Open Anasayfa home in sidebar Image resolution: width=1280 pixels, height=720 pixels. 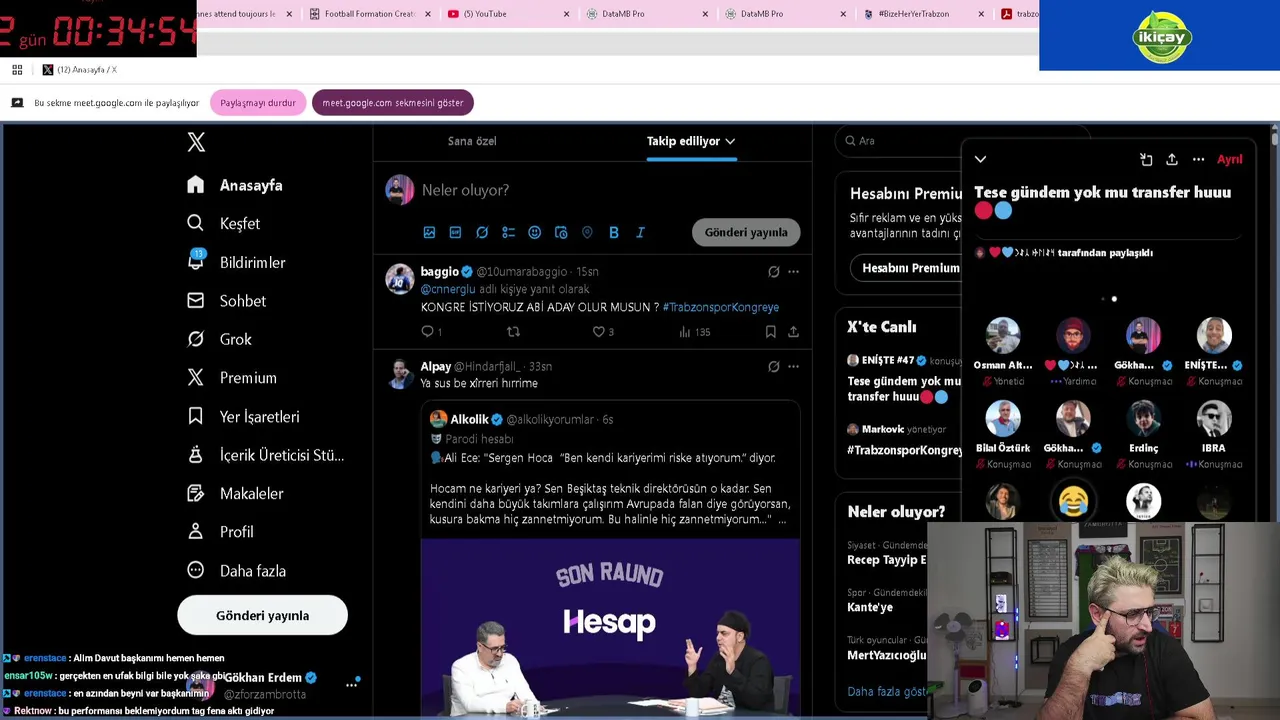[235, 185]
